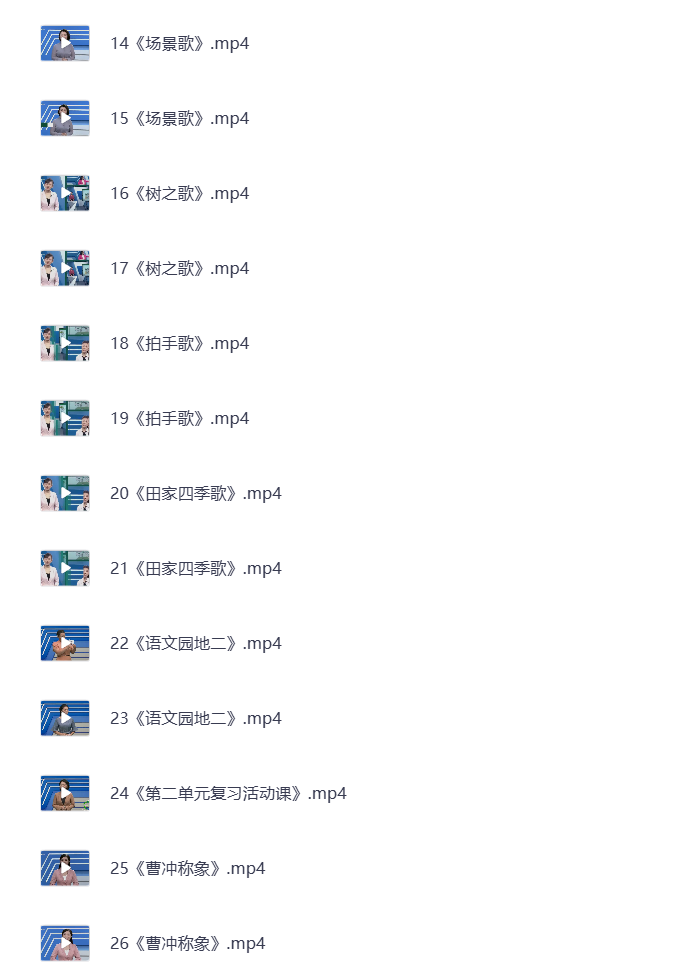Open thumbnail of 17《树之歌》.mp4
Image resolution: width=700 pixels, height=972 pixels.
click(65, 268)
